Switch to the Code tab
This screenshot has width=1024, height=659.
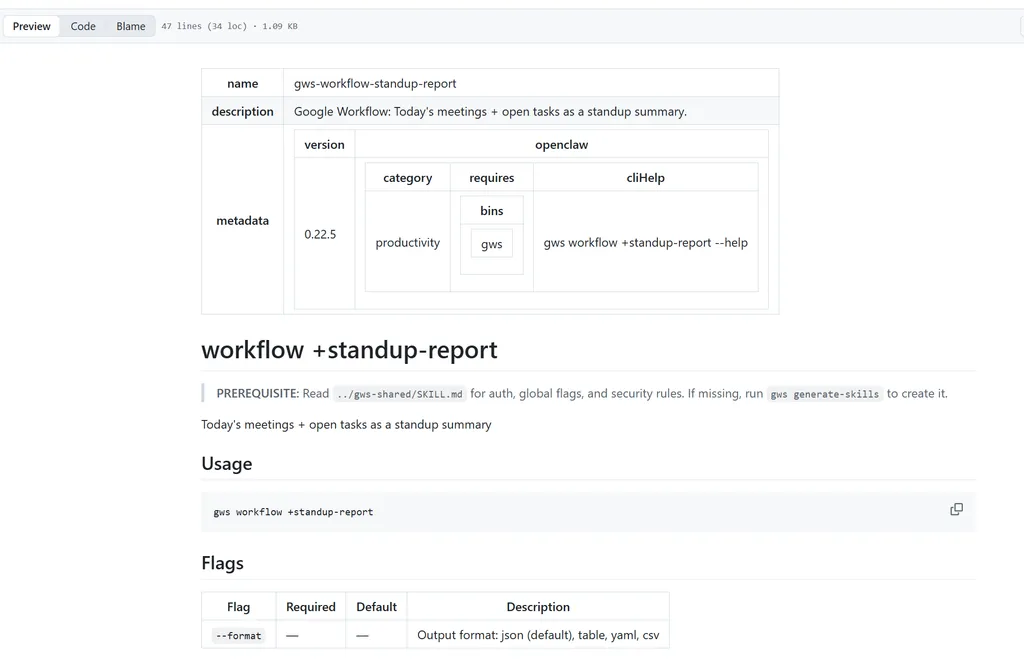click(x=83, y=26)
